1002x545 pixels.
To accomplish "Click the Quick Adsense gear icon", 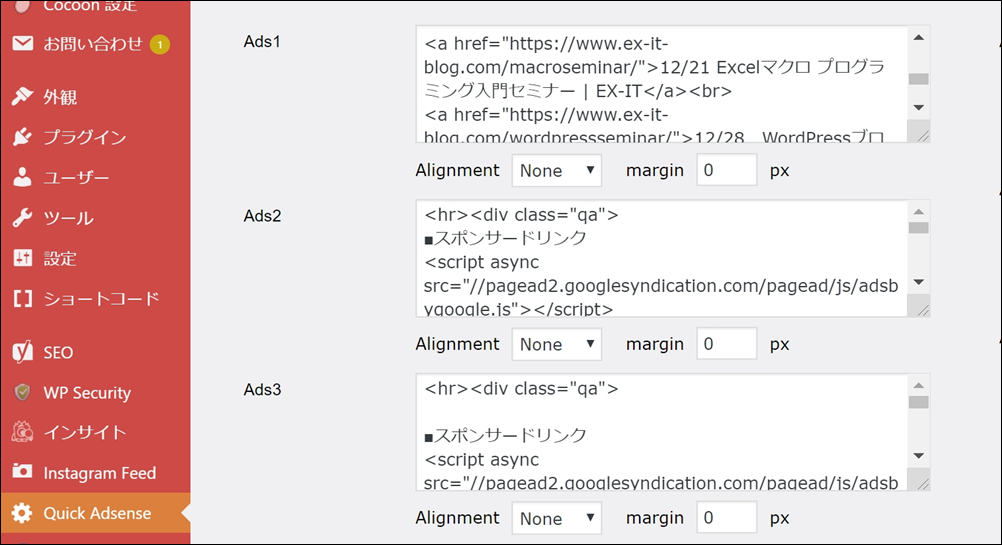I will [x=22, y=513].
